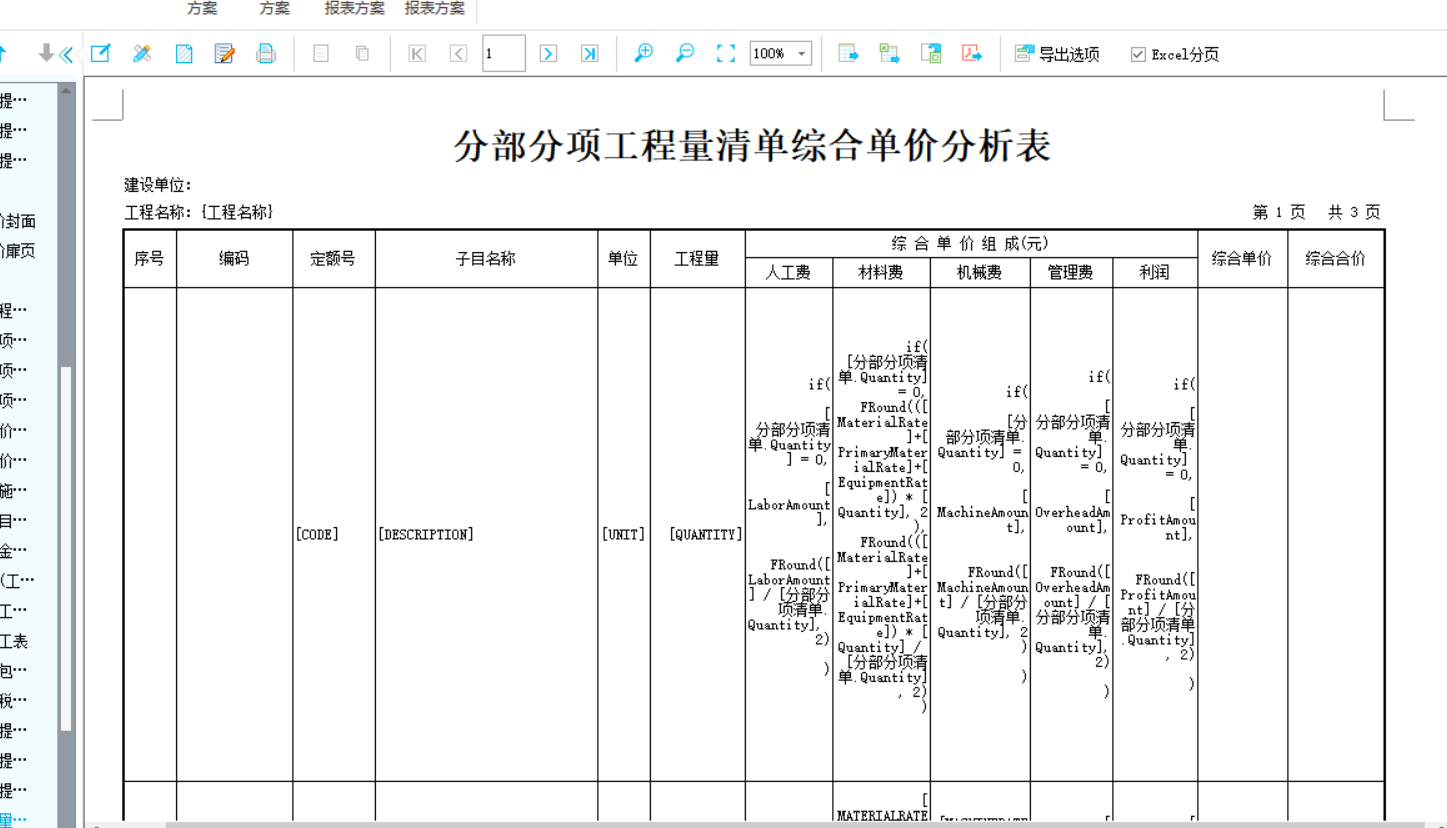Zoom in with the magnifier plus
This screenshot has height=828, width=1447.
click(644, 53)
